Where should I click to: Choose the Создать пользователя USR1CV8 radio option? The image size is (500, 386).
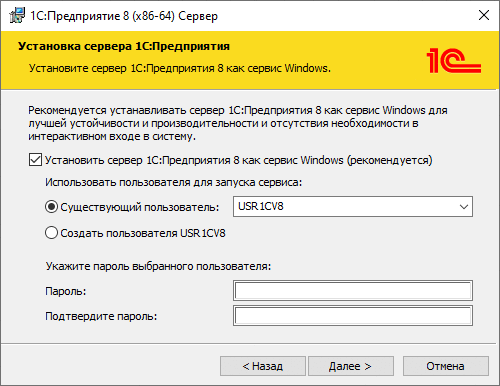tap(51, 233)
